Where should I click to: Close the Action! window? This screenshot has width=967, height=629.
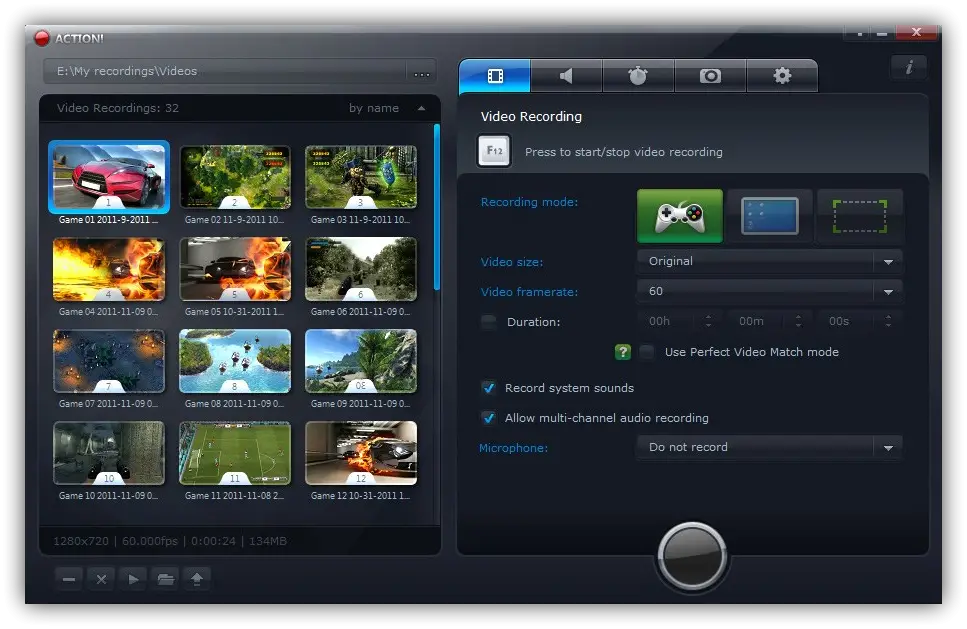[x=916, y=32]
